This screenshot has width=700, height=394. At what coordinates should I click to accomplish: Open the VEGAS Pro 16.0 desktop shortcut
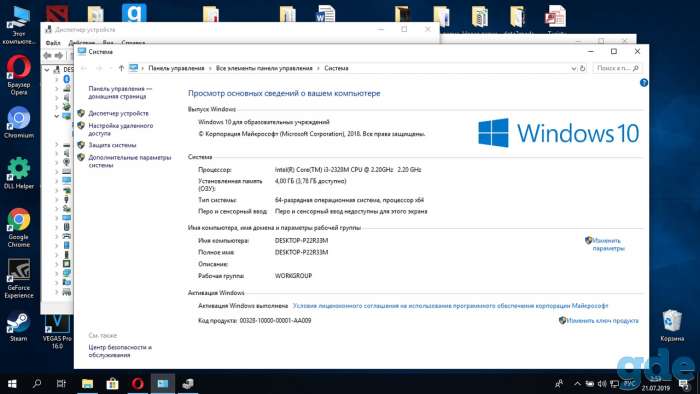point(57,331)
